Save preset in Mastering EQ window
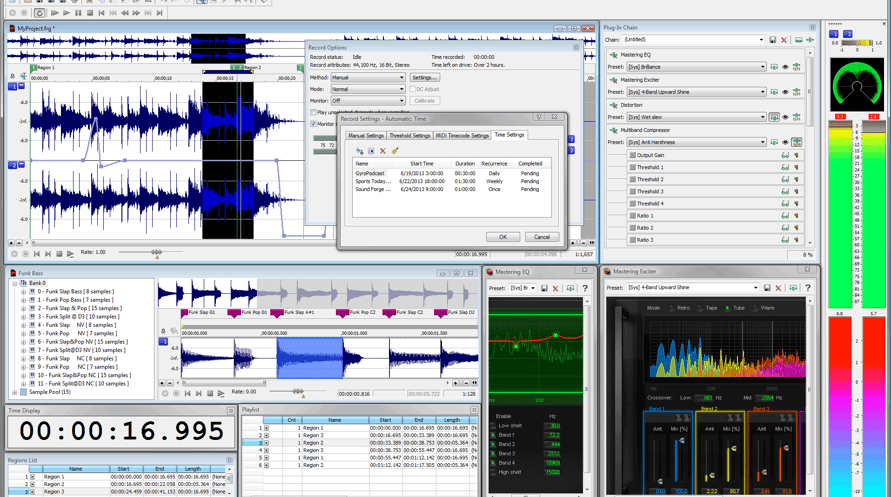Image resolution: width=891 pixels, height=497 pixels. 544,289
